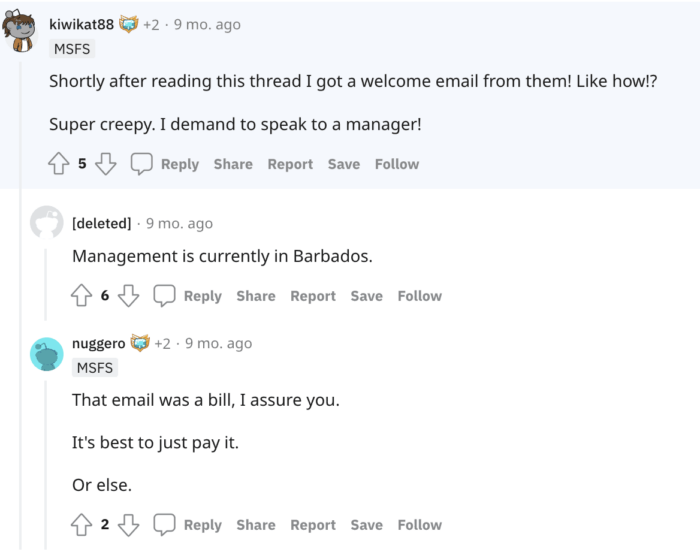
Task: Follow nuggero's comment
Action: (x=420, y=525)
